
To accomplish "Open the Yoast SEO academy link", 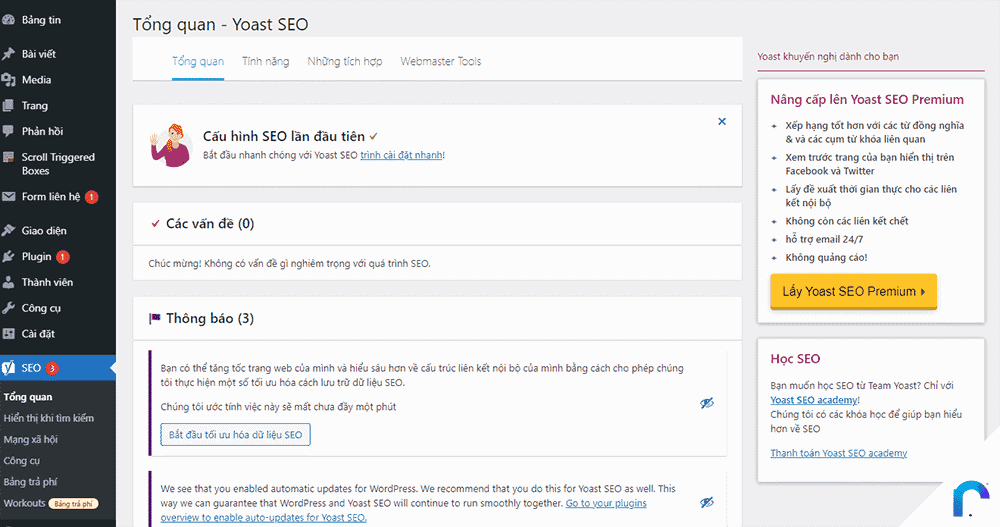I will pos(814,400).
